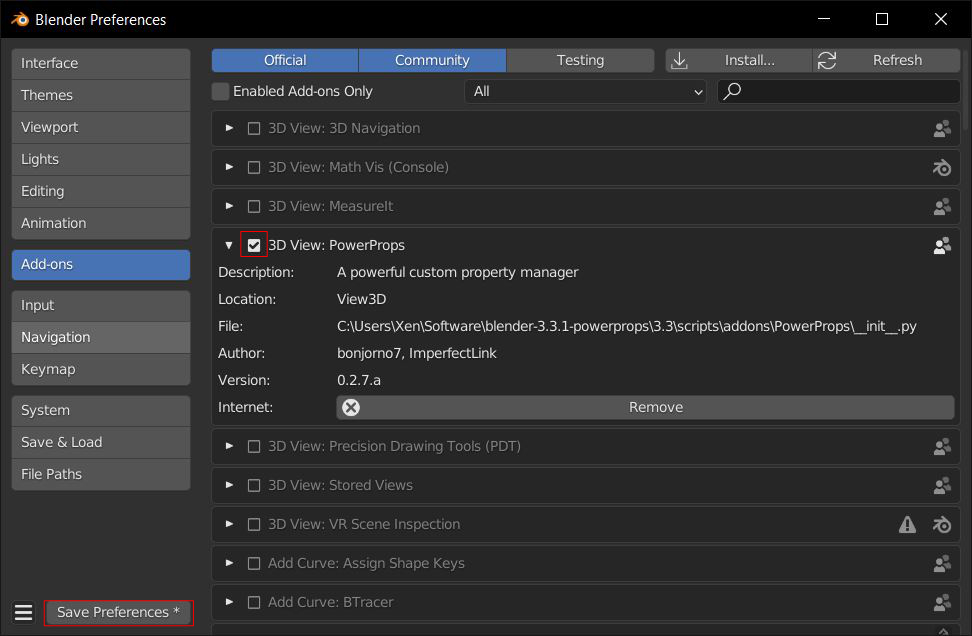Expand Precision Drawing Tools (PDT) details

pyautogui.click(x=229, y=446)
